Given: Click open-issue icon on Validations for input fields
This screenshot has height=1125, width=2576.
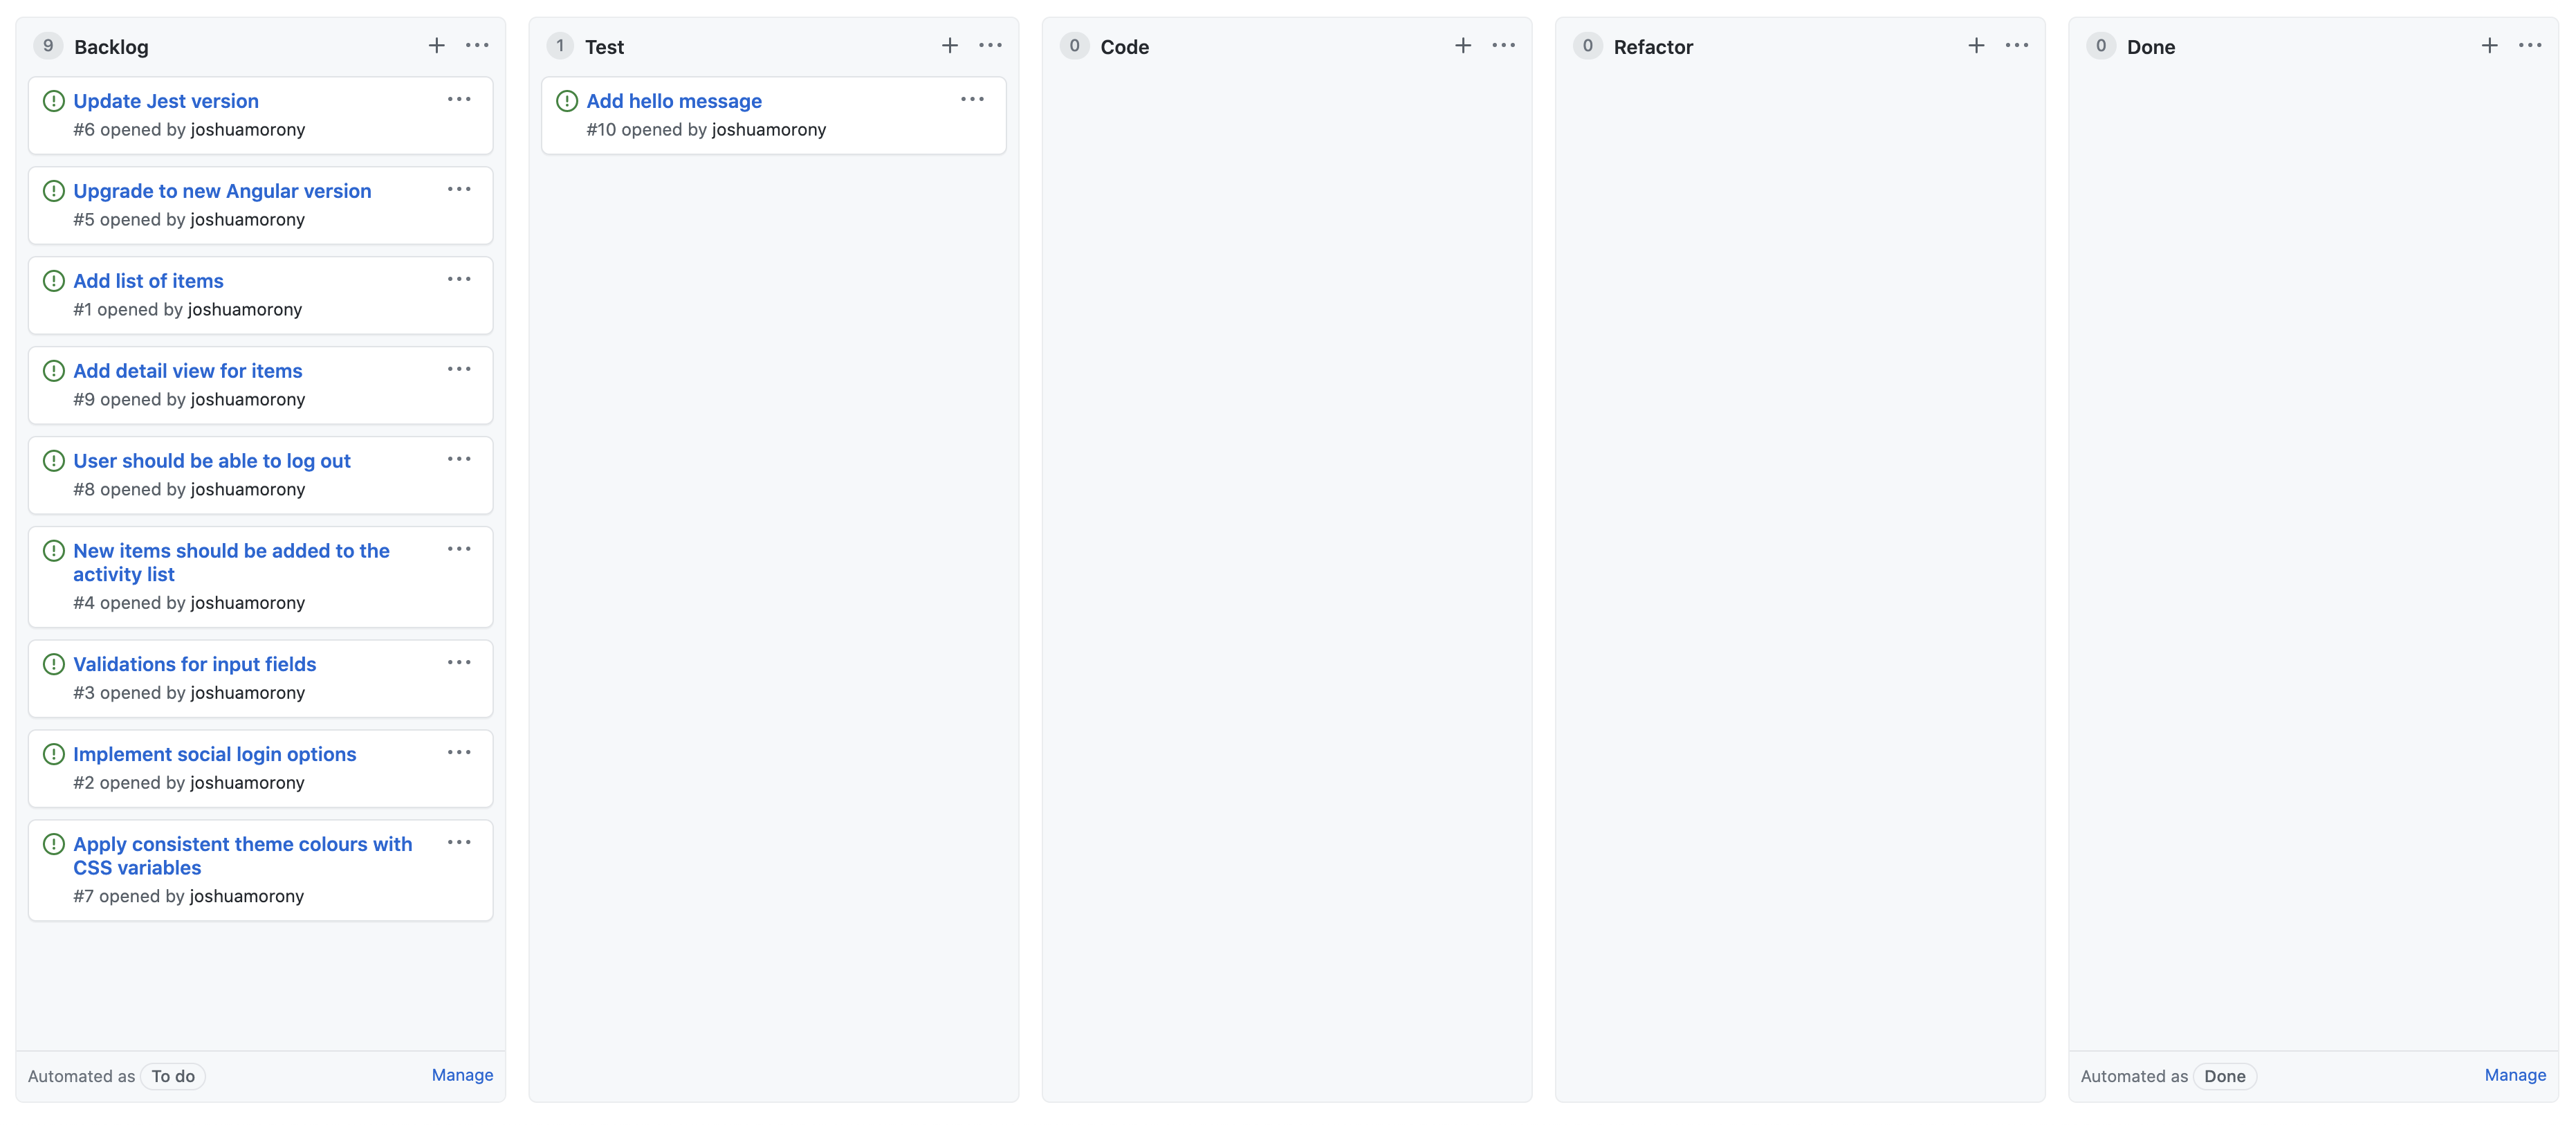Looking at the screenshot, I should coord(54,664).
